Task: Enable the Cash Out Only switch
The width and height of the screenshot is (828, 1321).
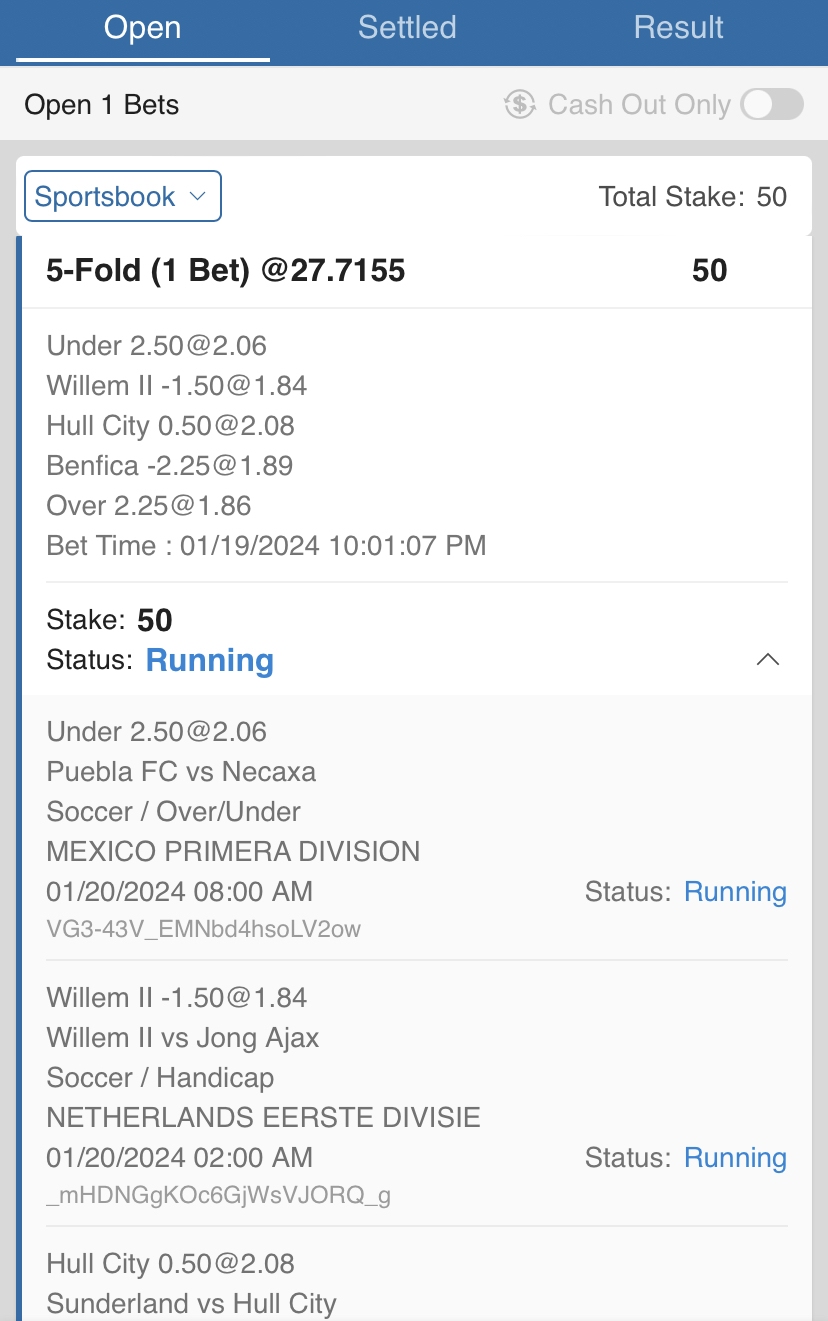Action: 772,104
